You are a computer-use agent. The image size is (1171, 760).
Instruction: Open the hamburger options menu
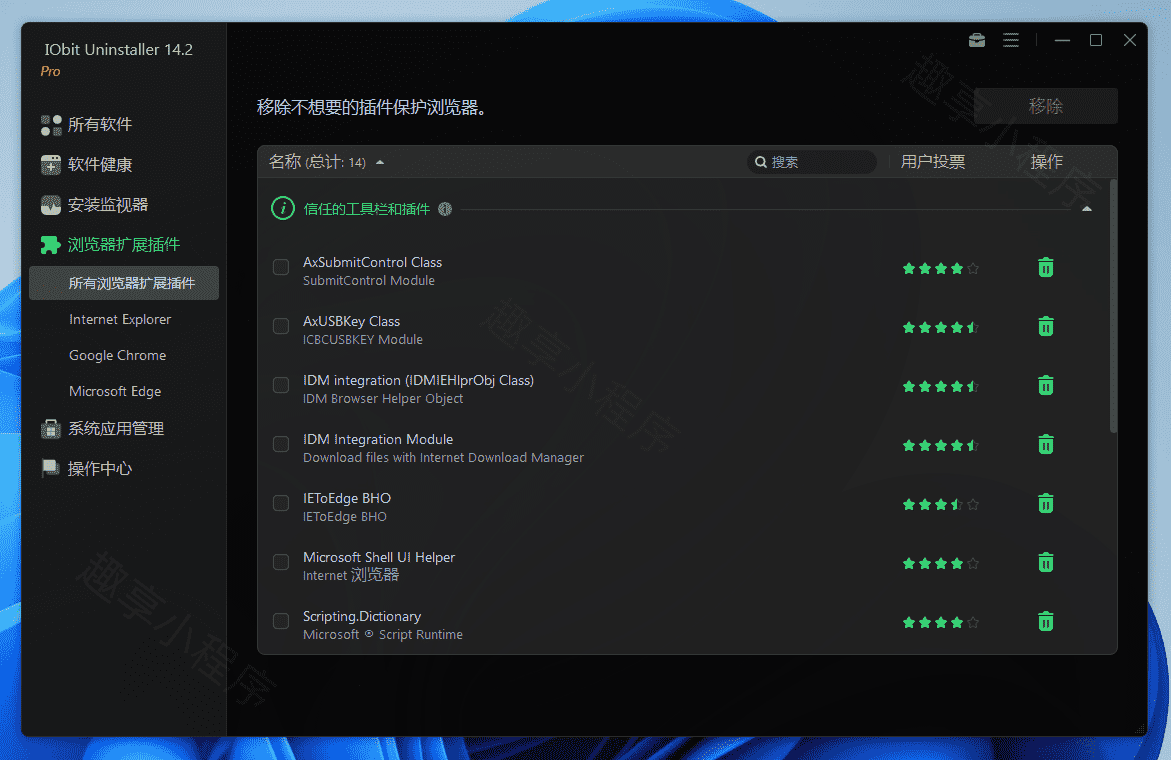tap(1010, 40)
